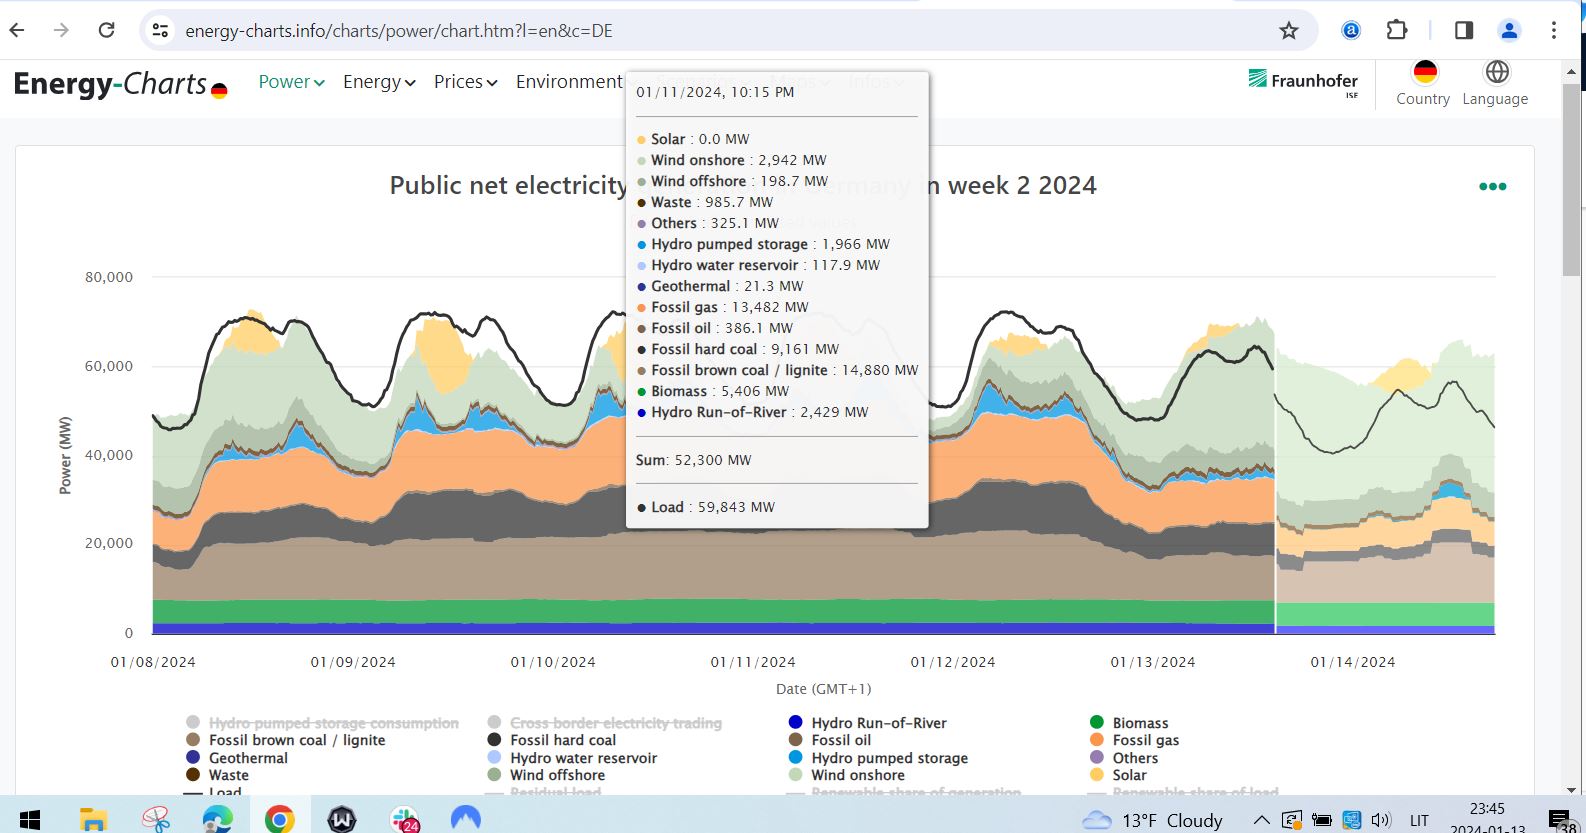This screenshot has height=833, width=1586.
Task: Open Language selector globe icon
Action: coord(1495,83)
